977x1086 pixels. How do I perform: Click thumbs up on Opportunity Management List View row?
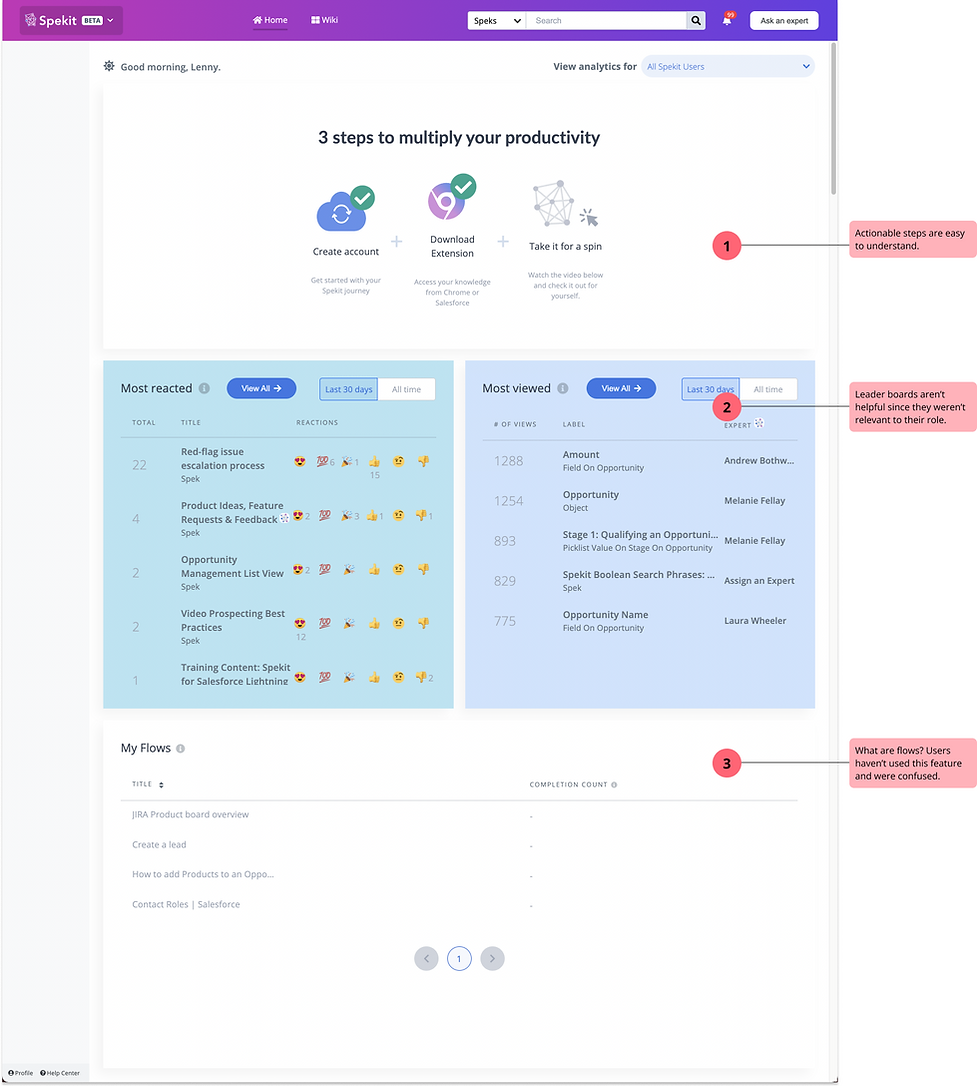pyautogui.click(x=374, y=569)
